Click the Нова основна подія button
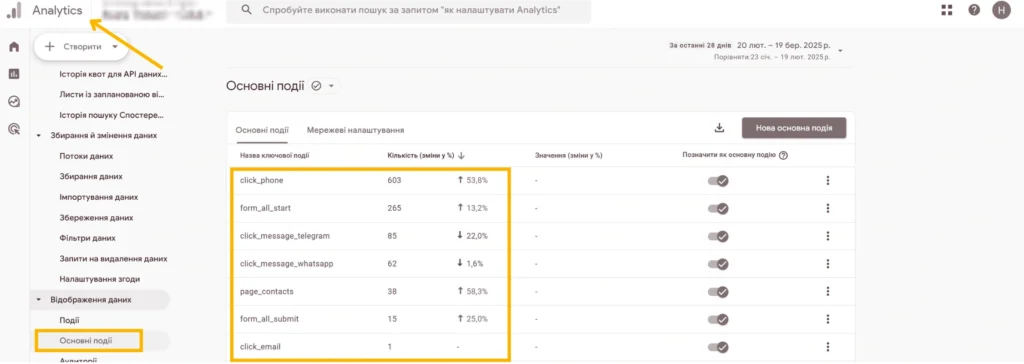Screen dimensions: 1024x364 coord(794,128)
